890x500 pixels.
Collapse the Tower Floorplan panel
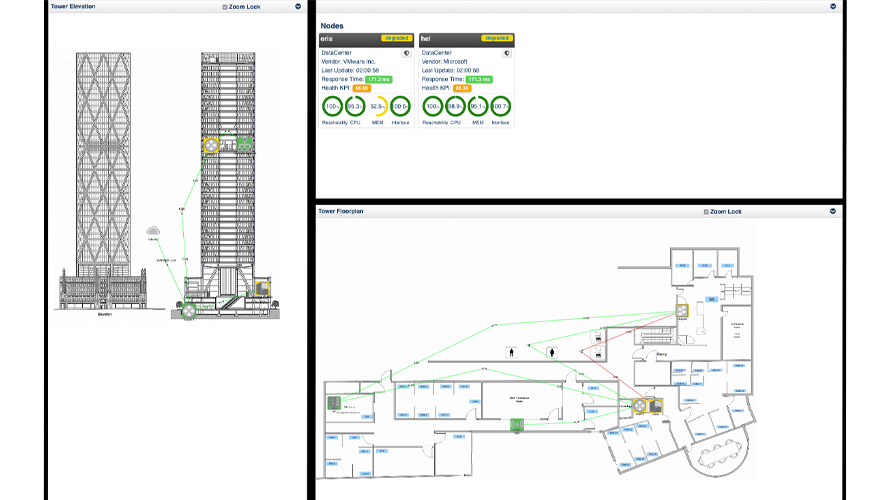tap(833, 212)
